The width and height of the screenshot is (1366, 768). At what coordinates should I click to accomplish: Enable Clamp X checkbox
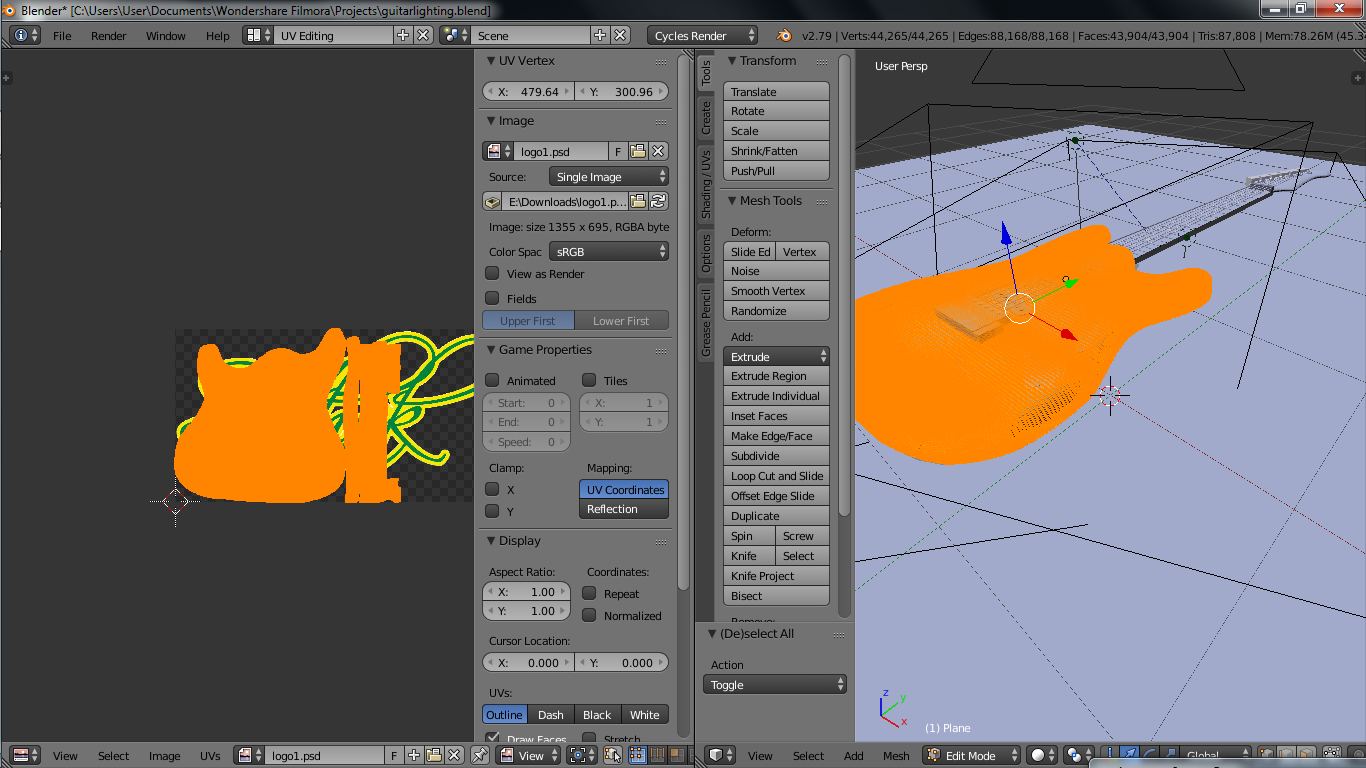coord(492,489)
